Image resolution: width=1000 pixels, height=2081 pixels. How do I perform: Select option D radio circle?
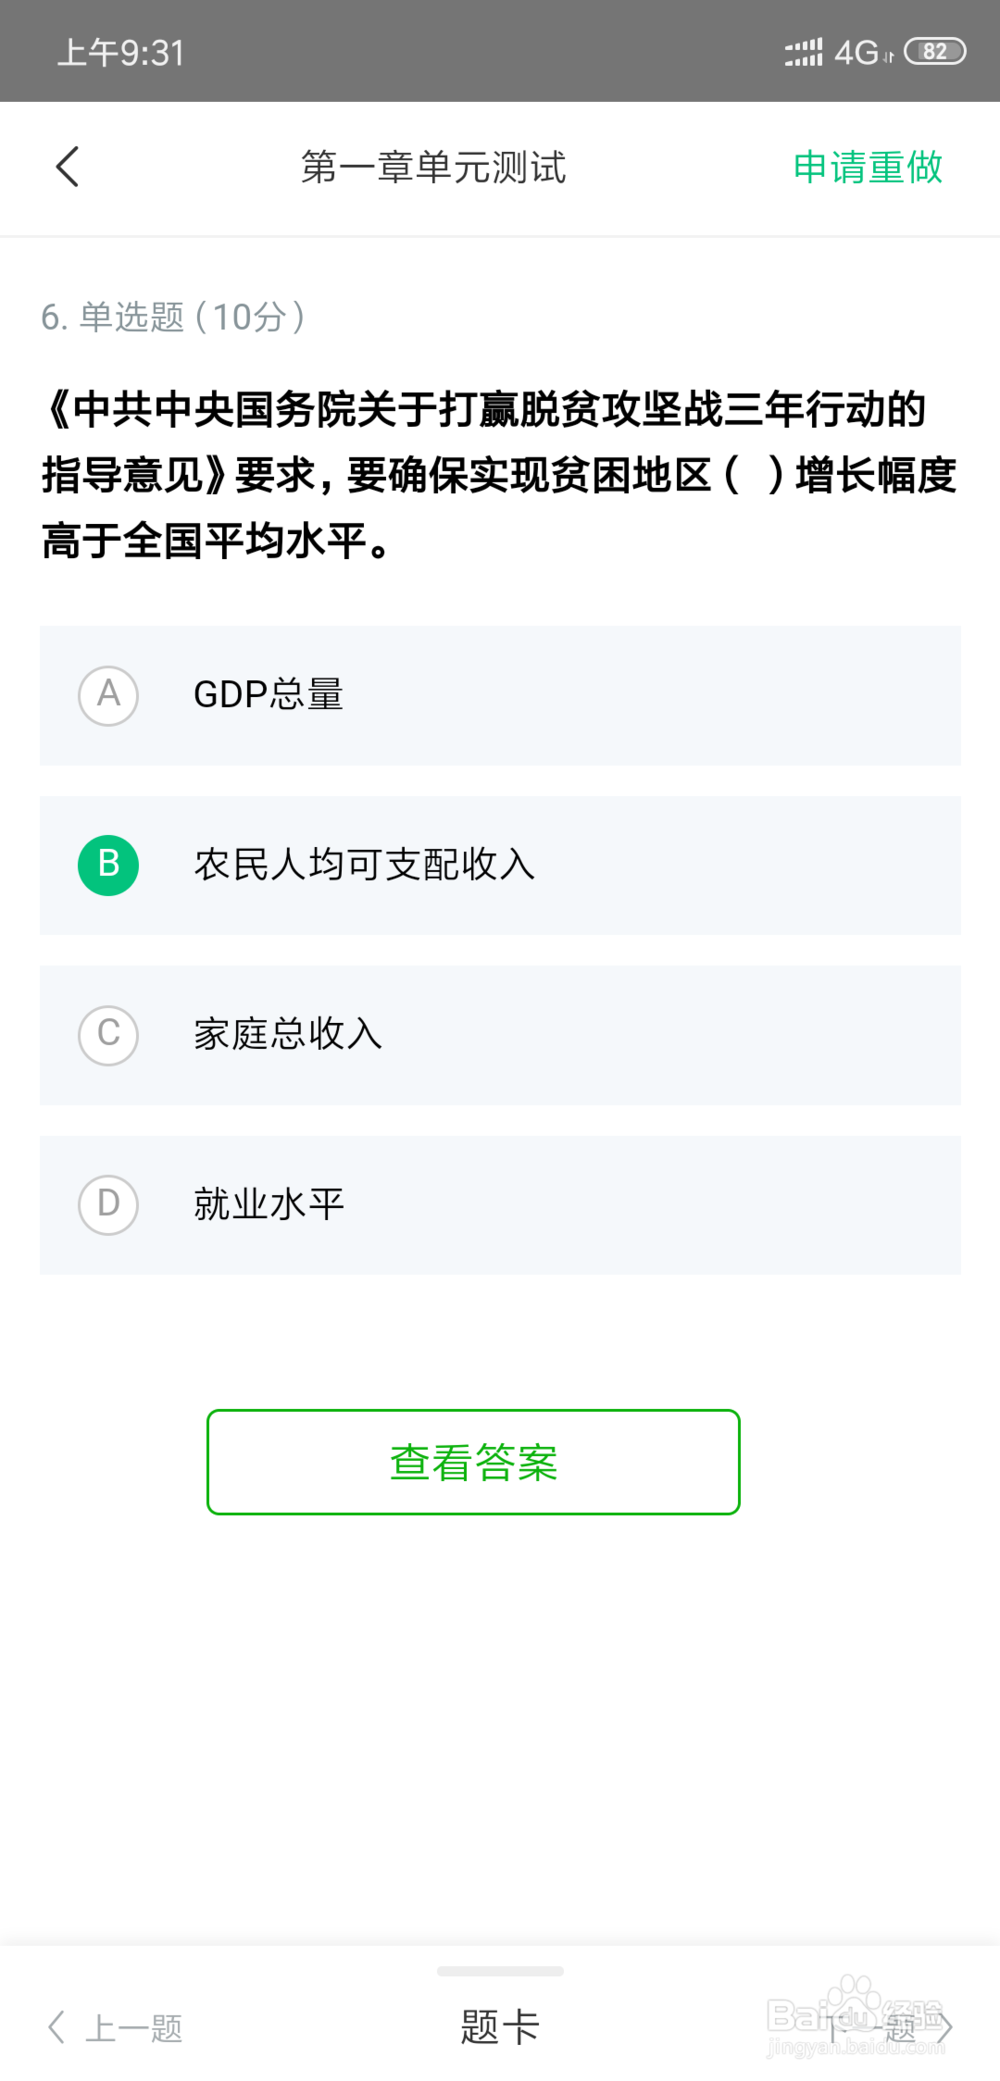tap(108, 1205)
